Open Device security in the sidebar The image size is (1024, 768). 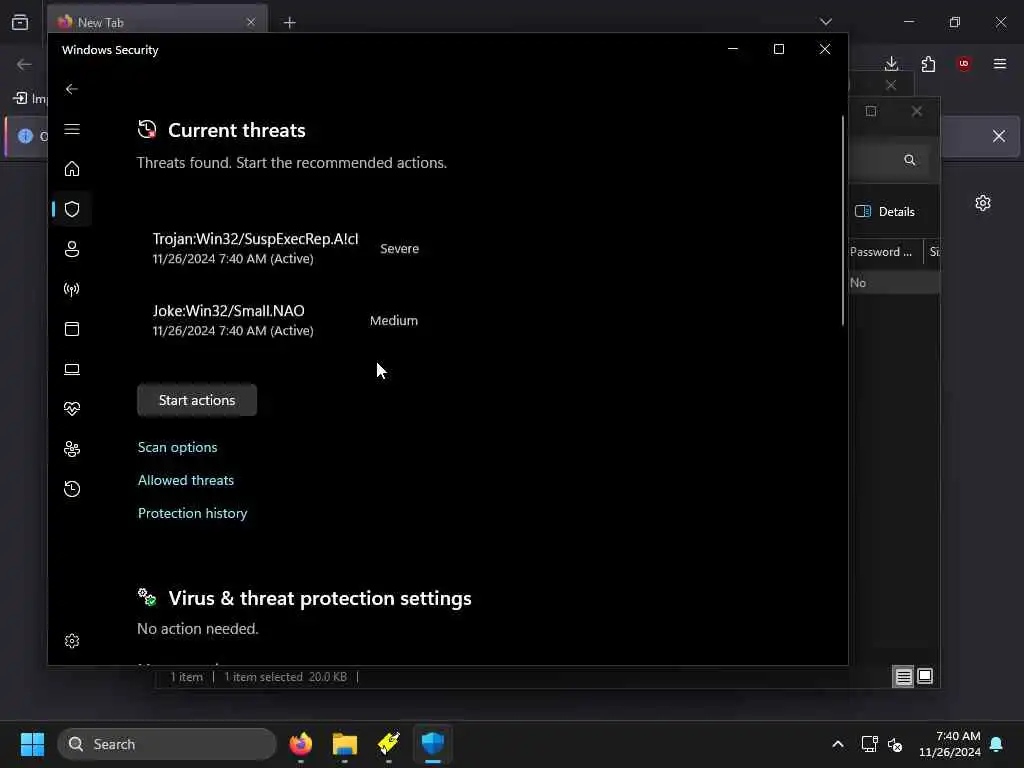[x=72, y=369]
